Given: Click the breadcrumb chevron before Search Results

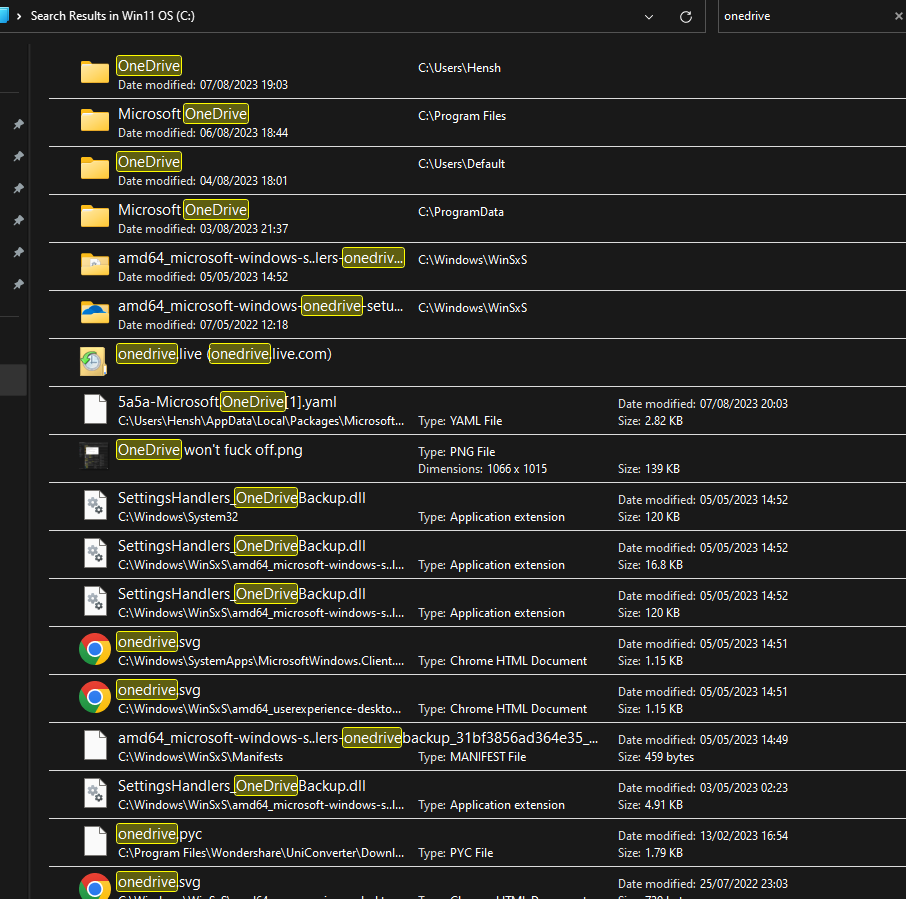Looking at the screenshot, I should pyautogui.click(x=19, y=16).
